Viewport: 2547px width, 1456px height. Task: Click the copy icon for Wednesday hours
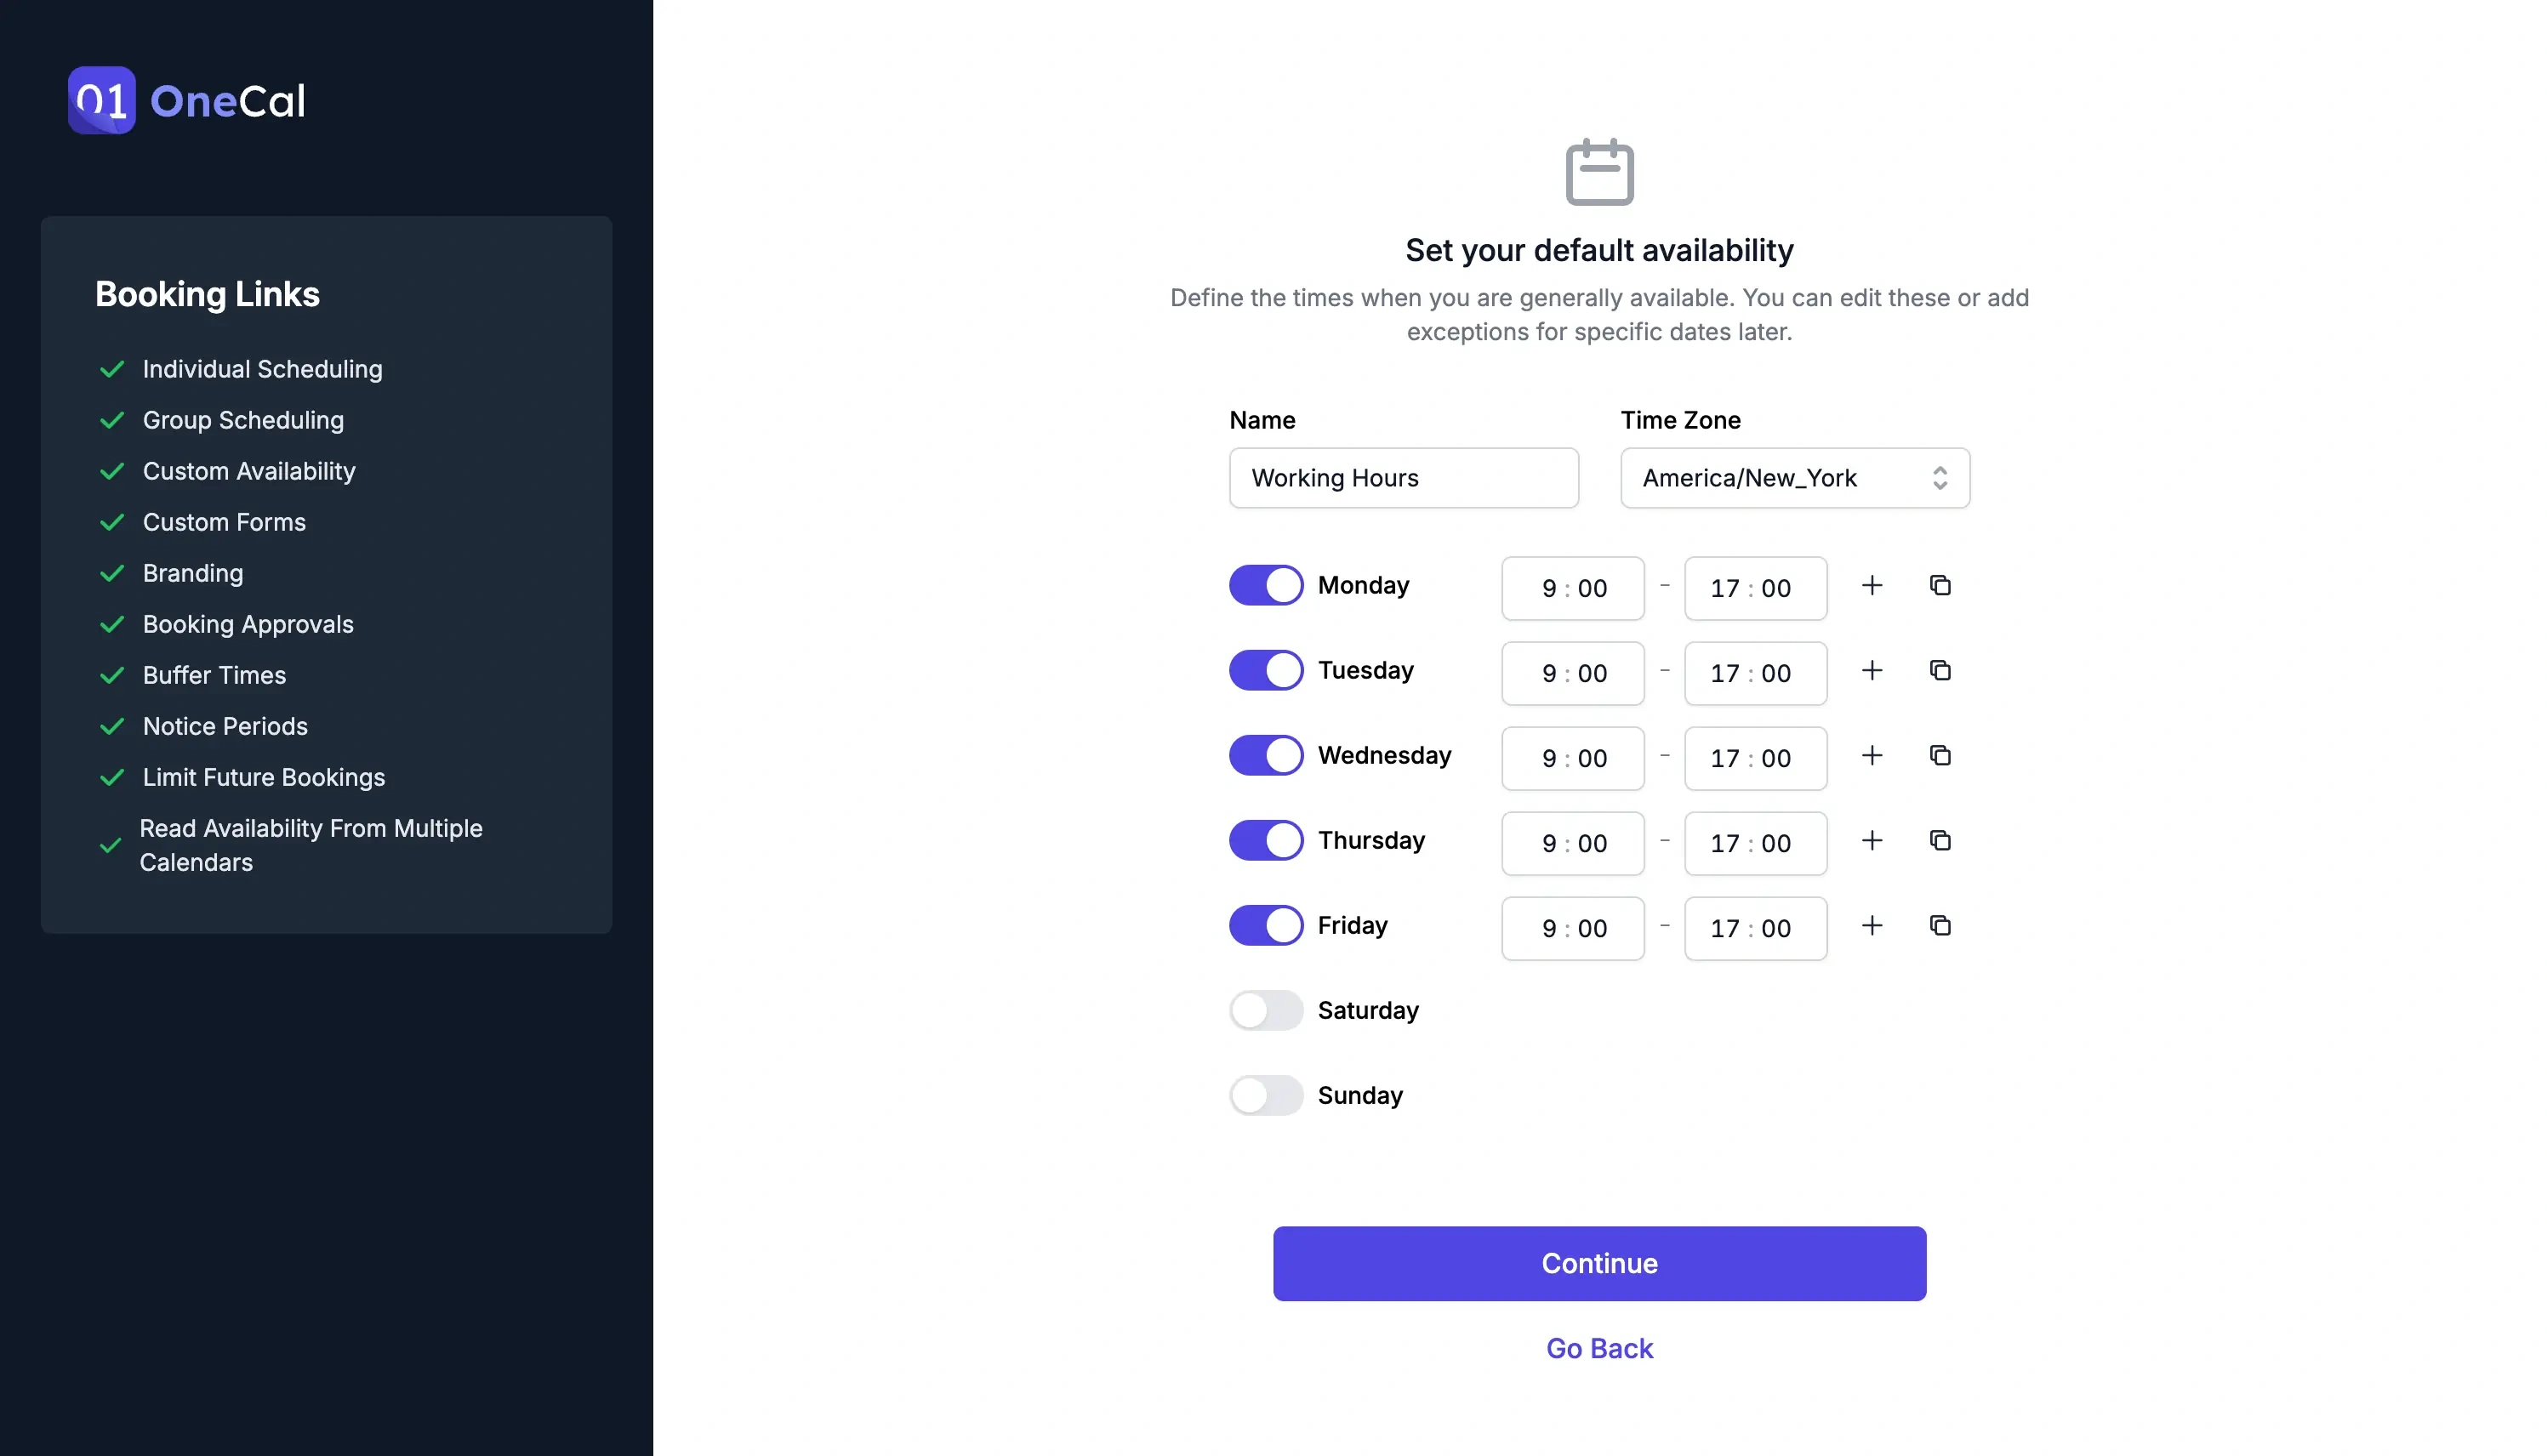tap(1940, 754)
